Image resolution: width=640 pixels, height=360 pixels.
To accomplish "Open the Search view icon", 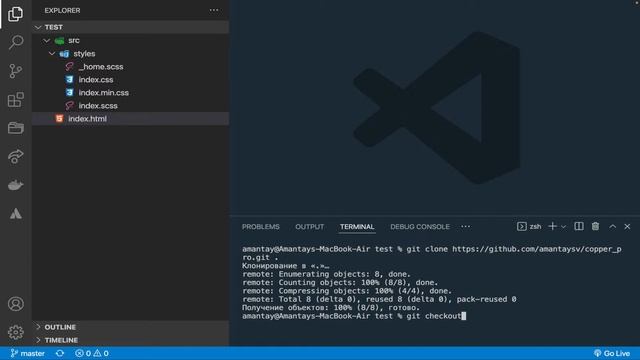I will [16, 42].
